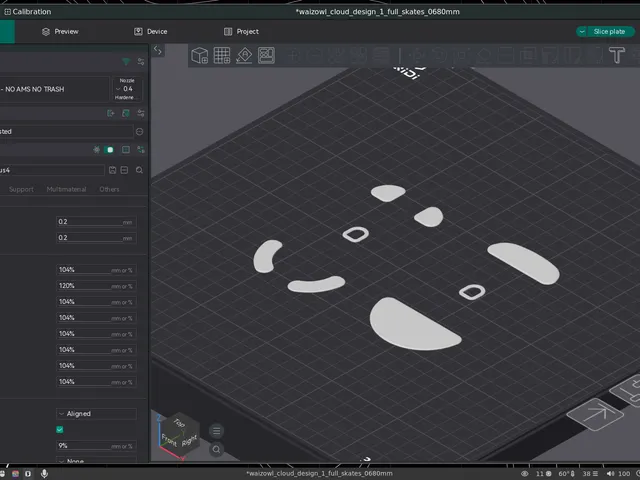Click the filament export icon
640x480 pixels.
click(111, 113)
